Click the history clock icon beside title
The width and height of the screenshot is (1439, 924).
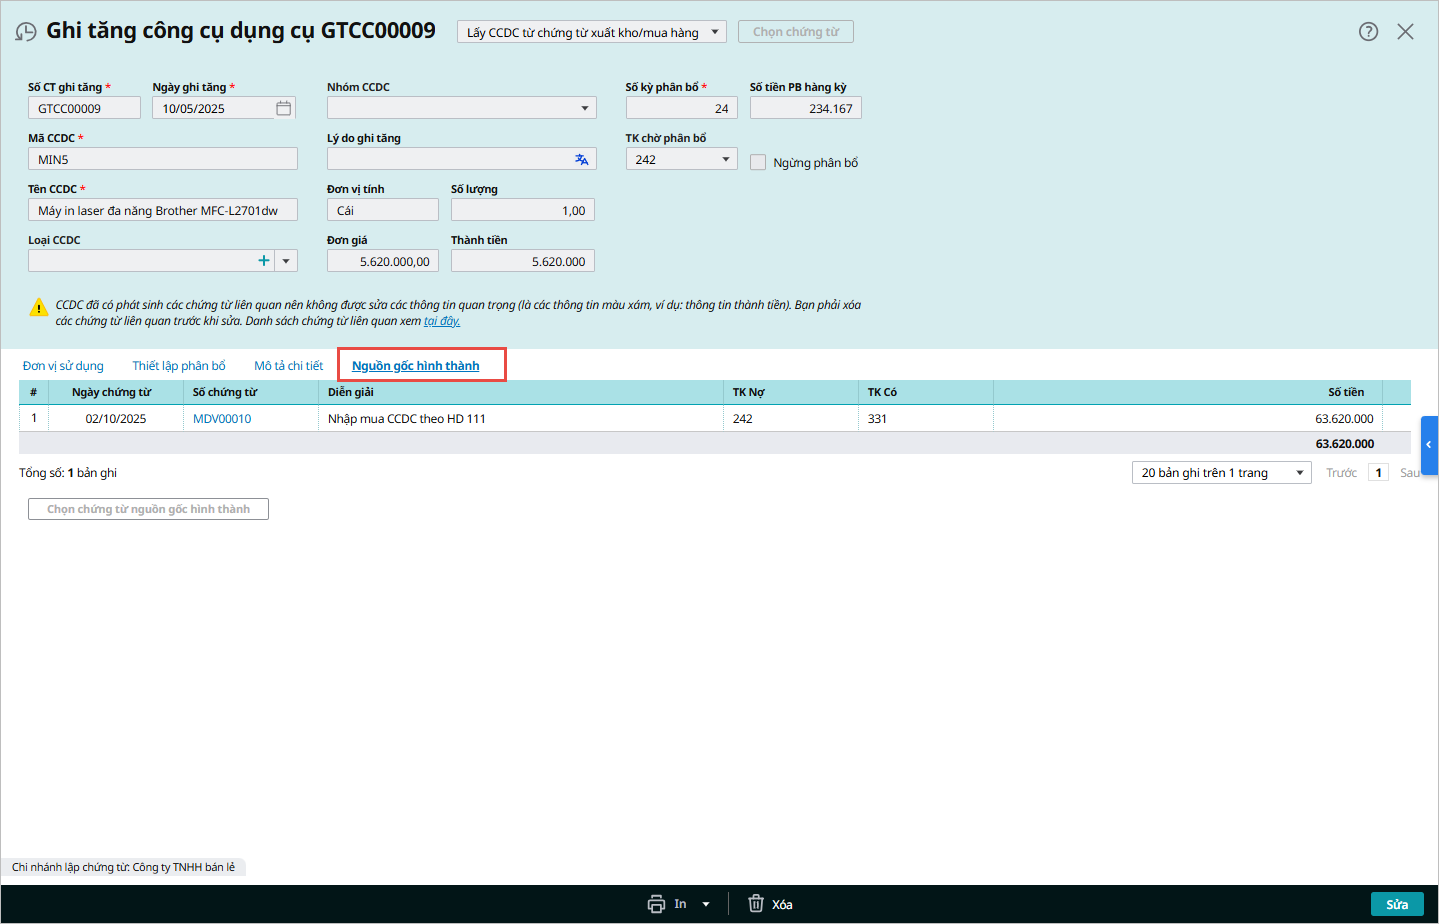(x=26, y=32)
